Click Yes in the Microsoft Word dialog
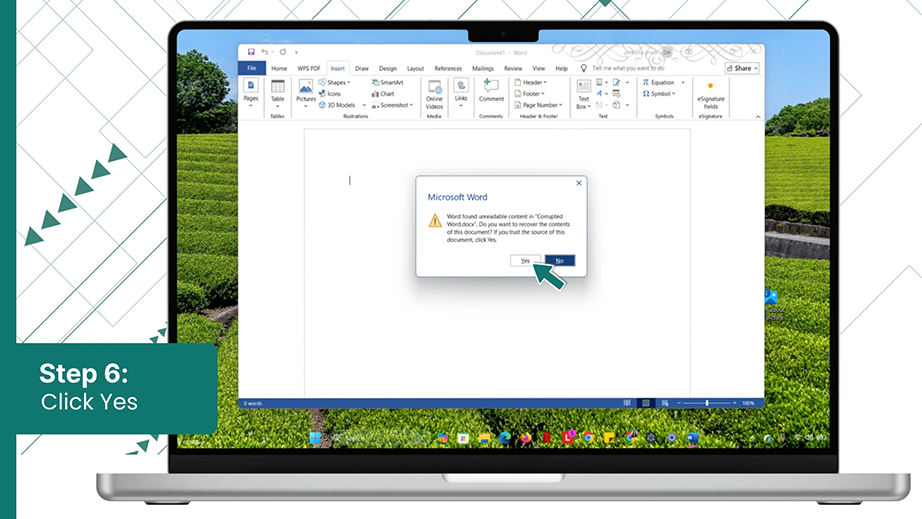 click(x=525, y=260)
